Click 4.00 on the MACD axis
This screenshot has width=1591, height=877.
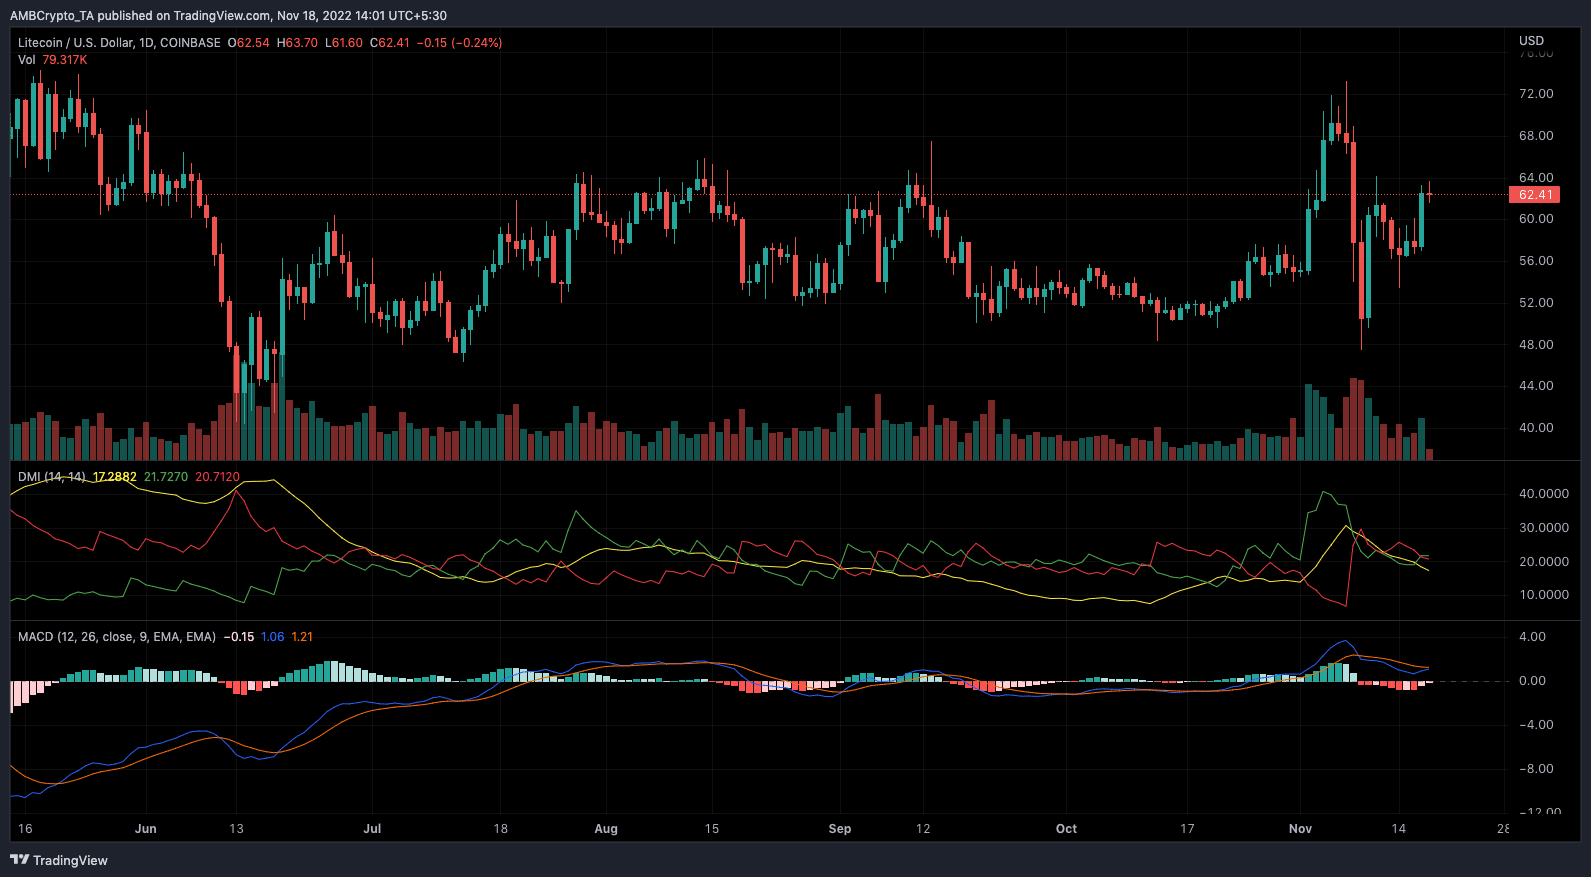pos(1533,637)
